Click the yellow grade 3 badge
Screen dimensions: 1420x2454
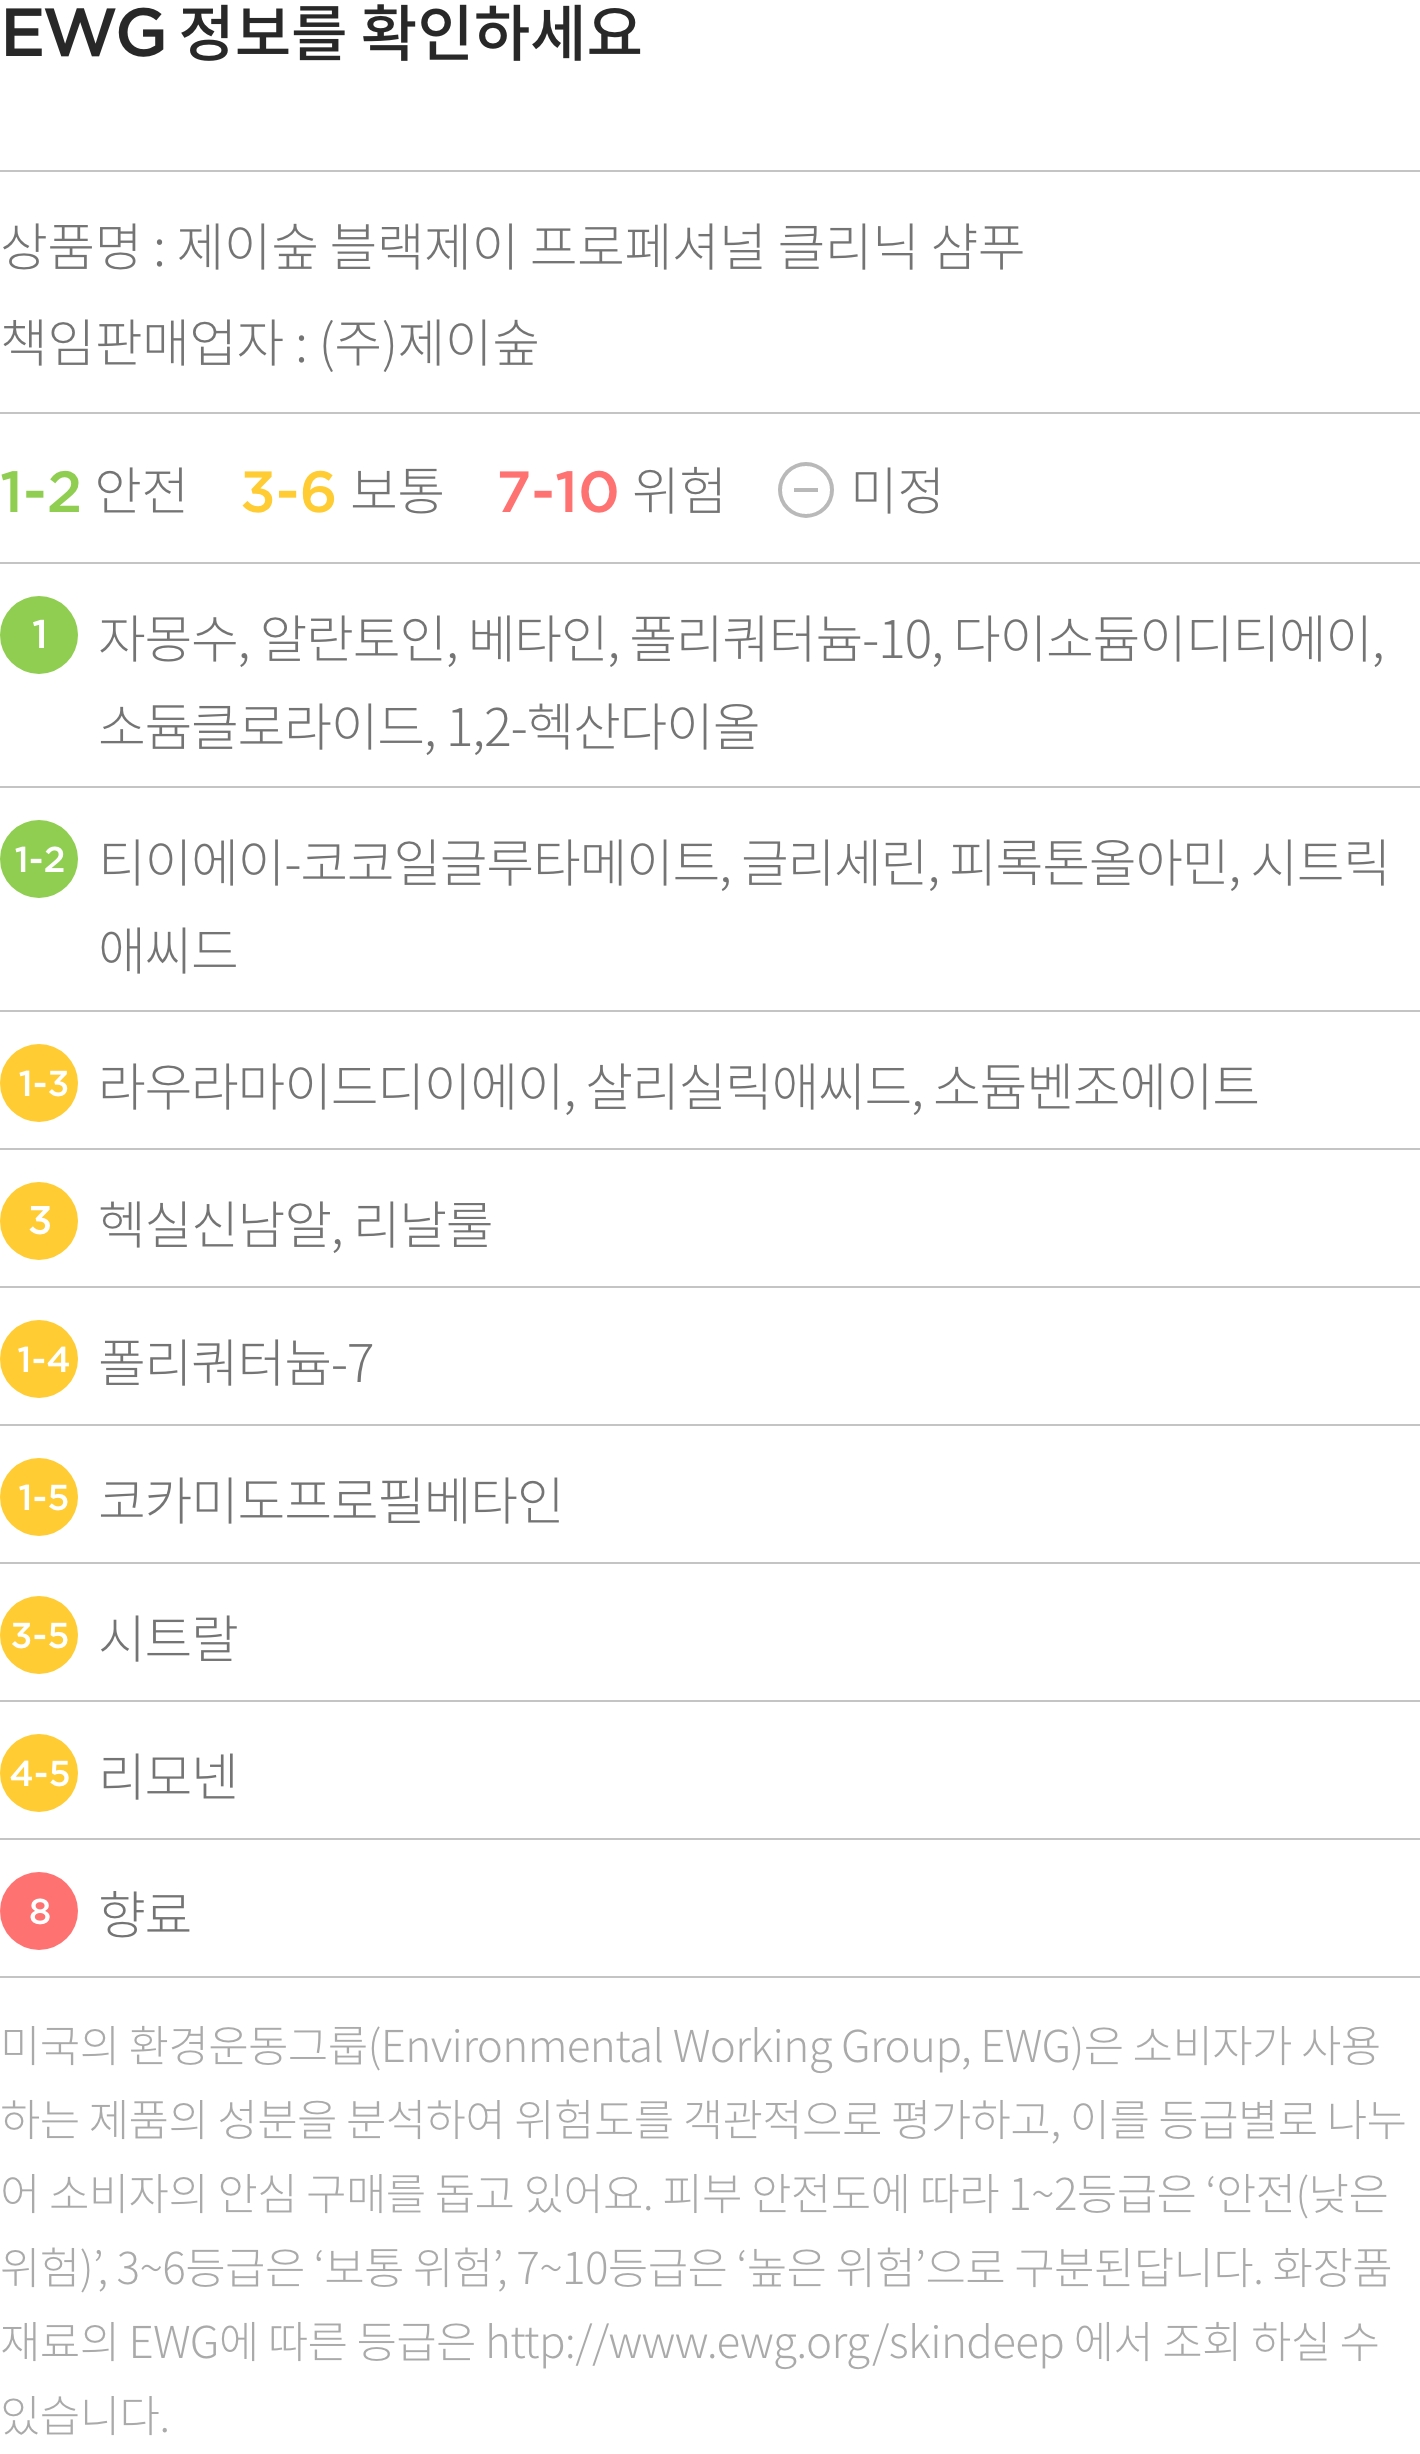click(x=39, y=1221)
